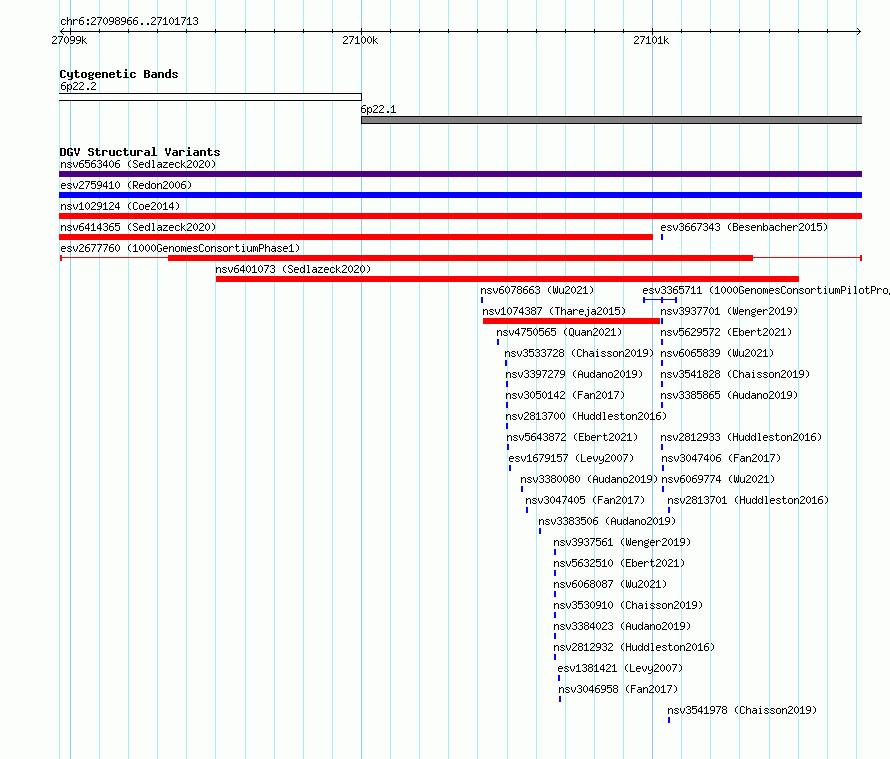Click the DGV Structural Variants track title
Image resolution: width=890 pixels, height=759 pixels.
click(x=140, y=152)
